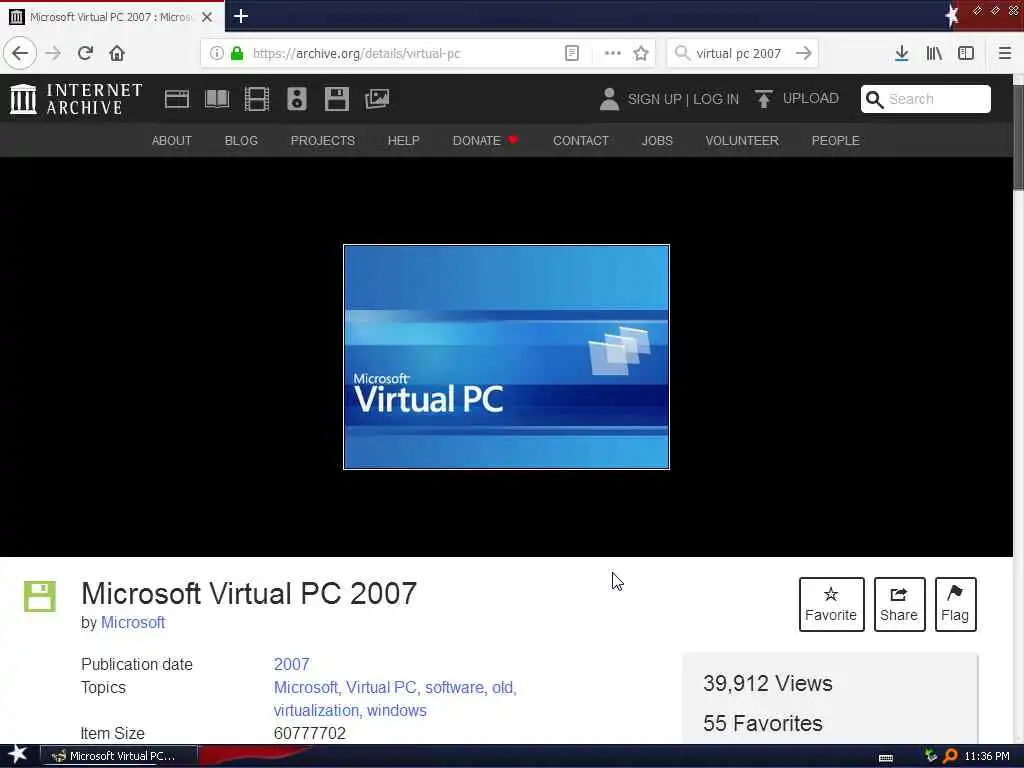Open page actions three-dot menu
This screenshot has height=768, width=1024.
[613, 53]
